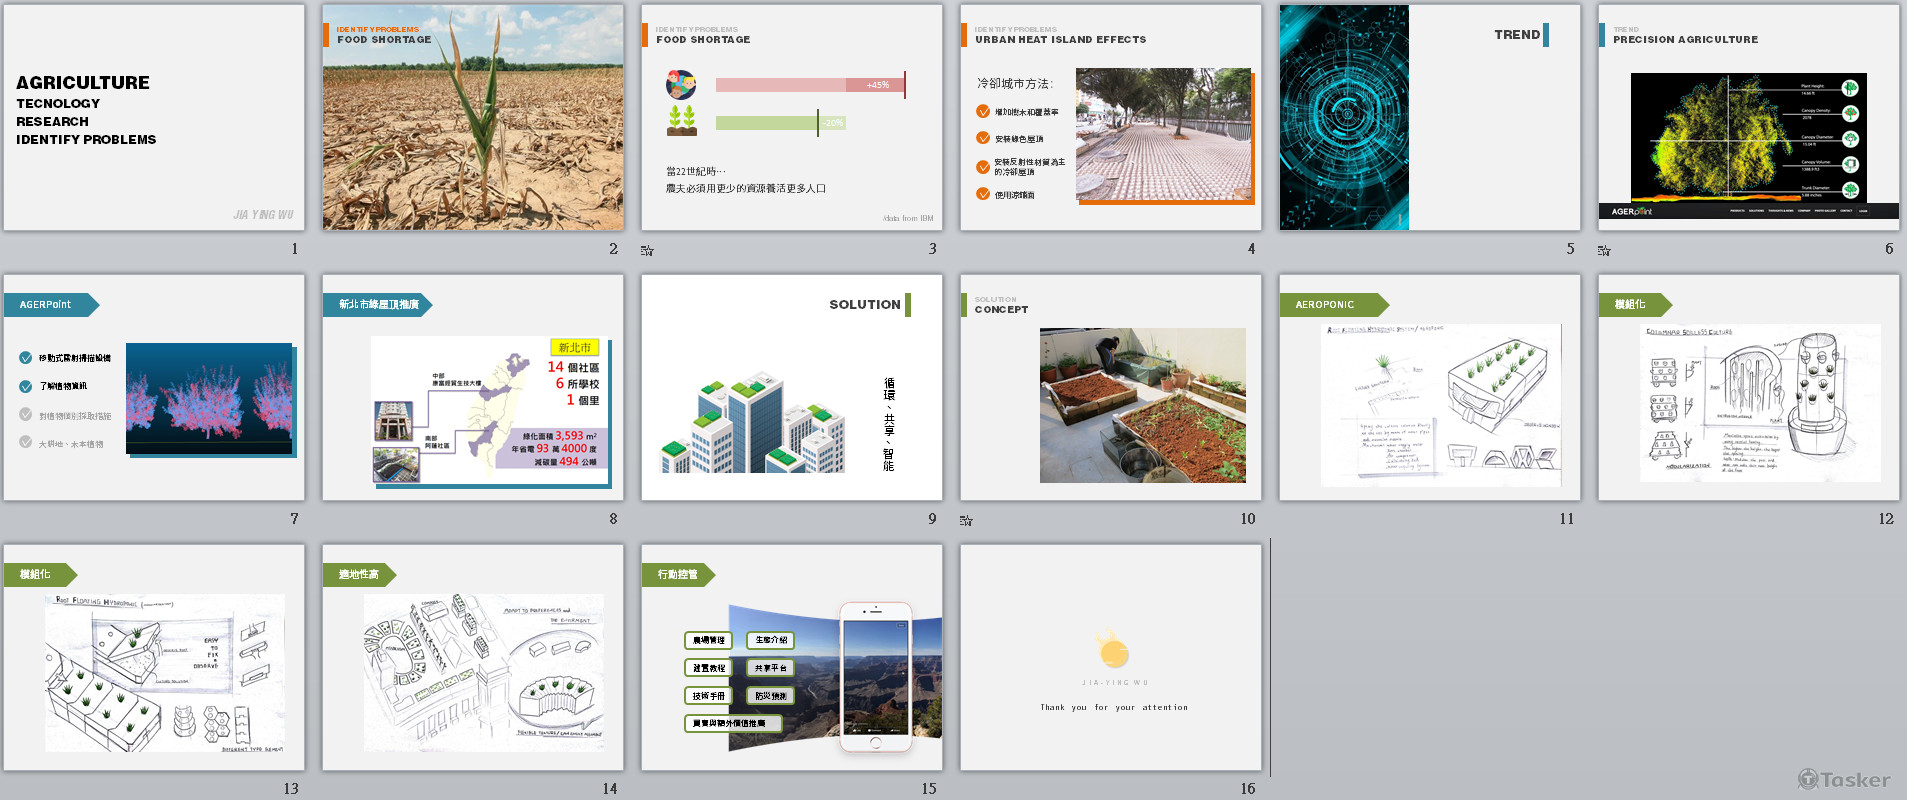
Task: Click the transition star icon under slide 6
Action: point(1604,250)
